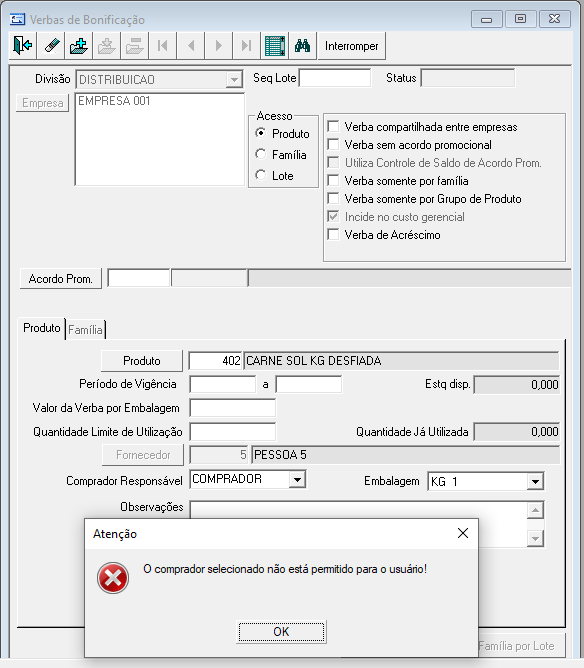The height and width of the screenshot is (668, 584).
Task: Restore the Verbas de Bonificação window
Action: (520, 19)
